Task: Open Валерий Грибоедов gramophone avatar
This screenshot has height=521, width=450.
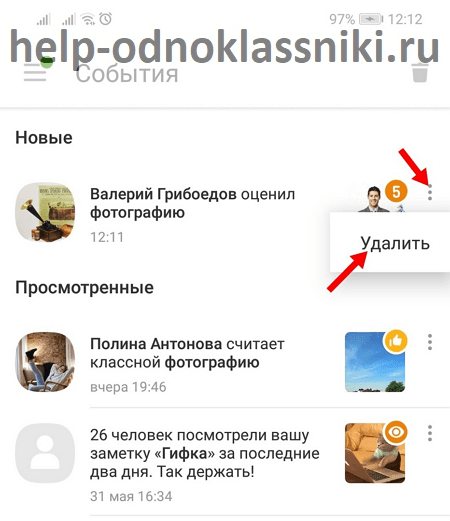Action: [x=45, y=212]
